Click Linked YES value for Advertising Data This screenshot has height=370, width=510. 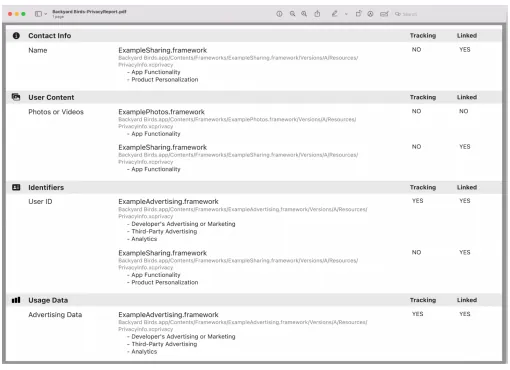tap(465, 314)
